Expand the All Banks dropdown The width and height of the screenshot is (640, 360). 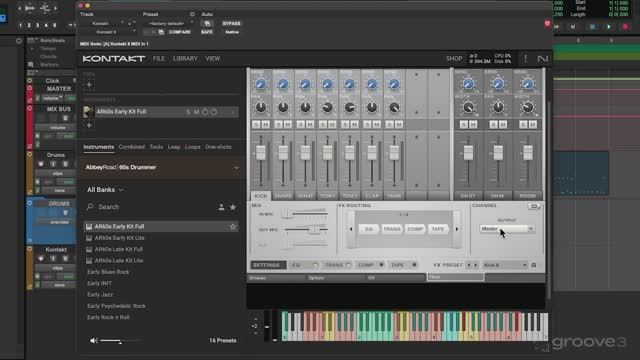coord(105,190)
